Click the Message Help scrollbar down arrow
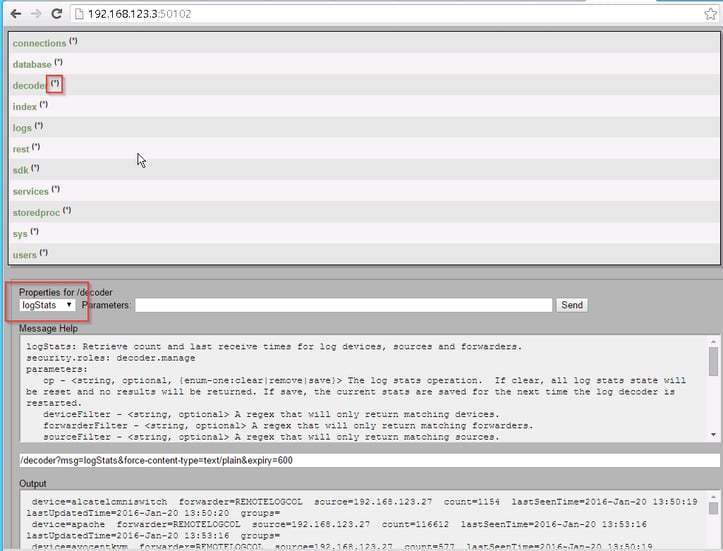The height and width of the screenshot is (551, 723). tap(713, 435)
